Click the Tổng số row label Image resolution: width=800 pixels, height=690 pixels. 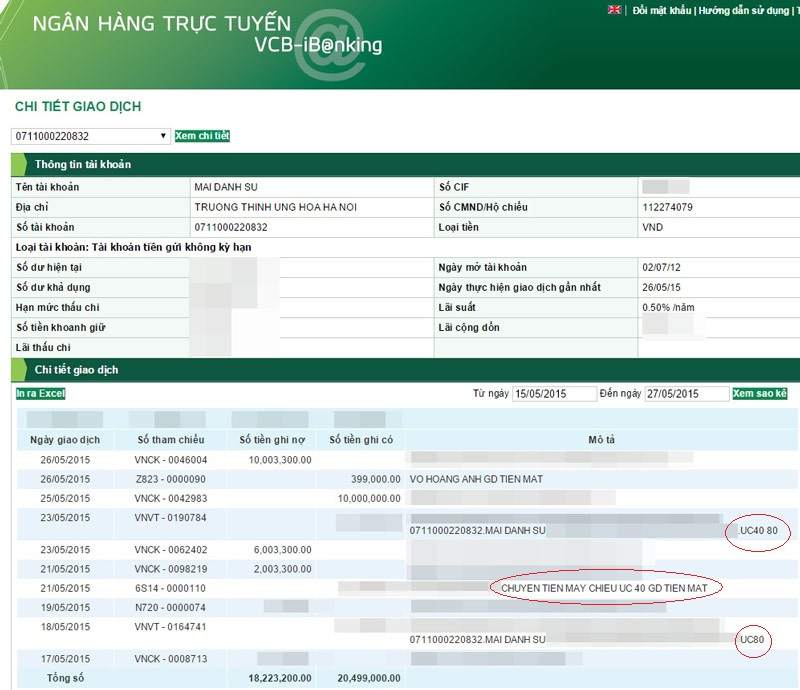pos(65,678)
